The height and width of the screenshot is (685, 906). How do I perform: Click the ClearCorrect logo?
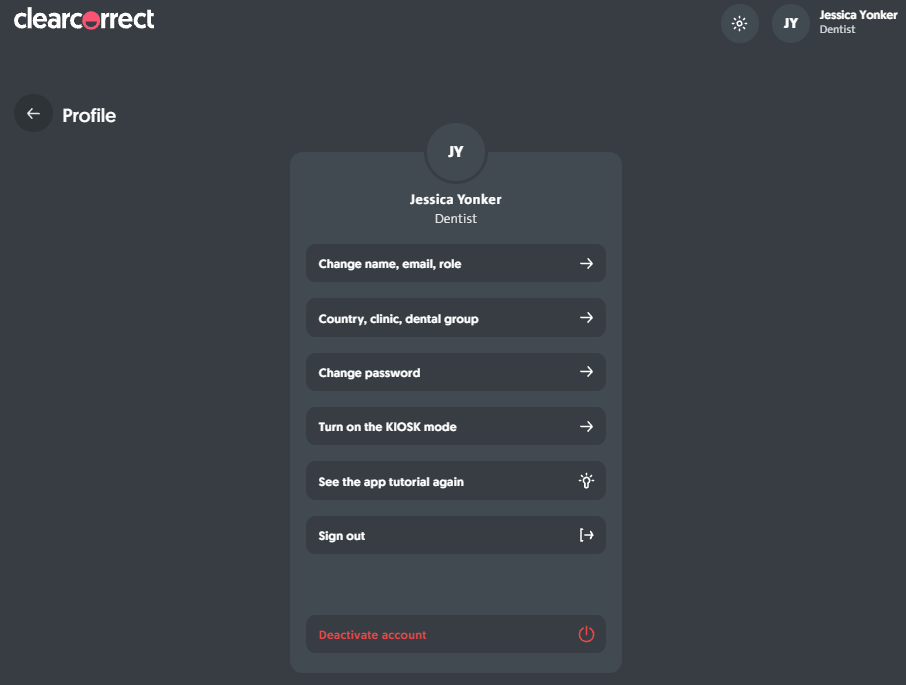pos(84,19)
